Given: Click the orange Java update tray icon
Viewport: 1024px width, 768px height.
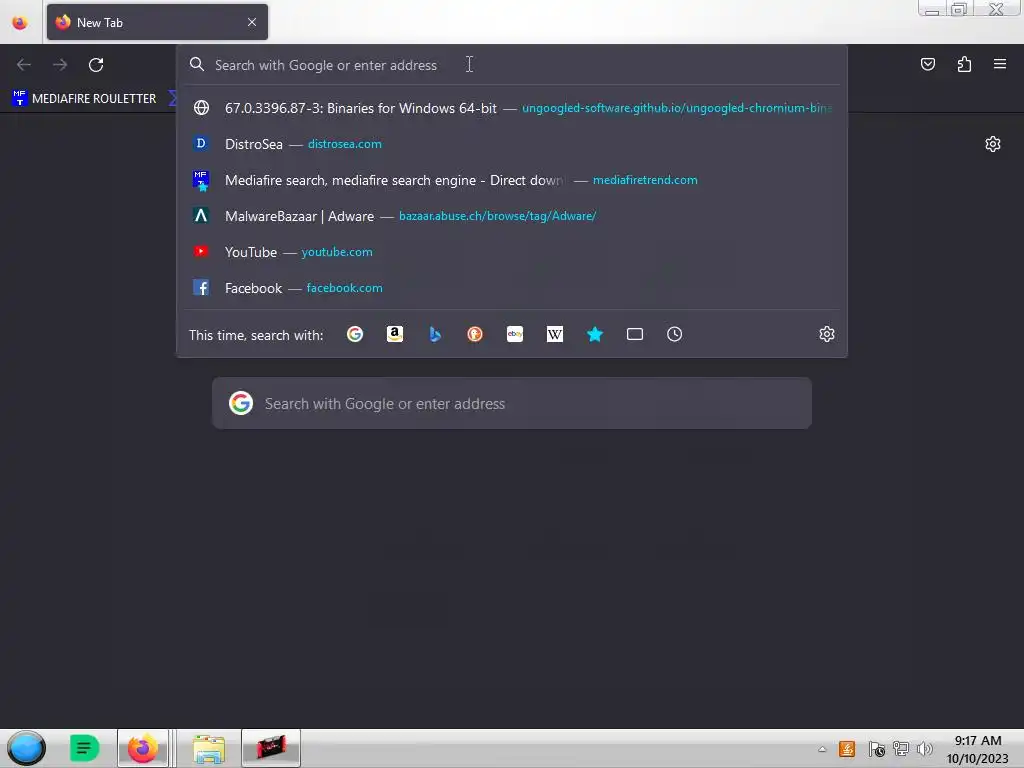Looking at the screenshot, I should [847, 749].
